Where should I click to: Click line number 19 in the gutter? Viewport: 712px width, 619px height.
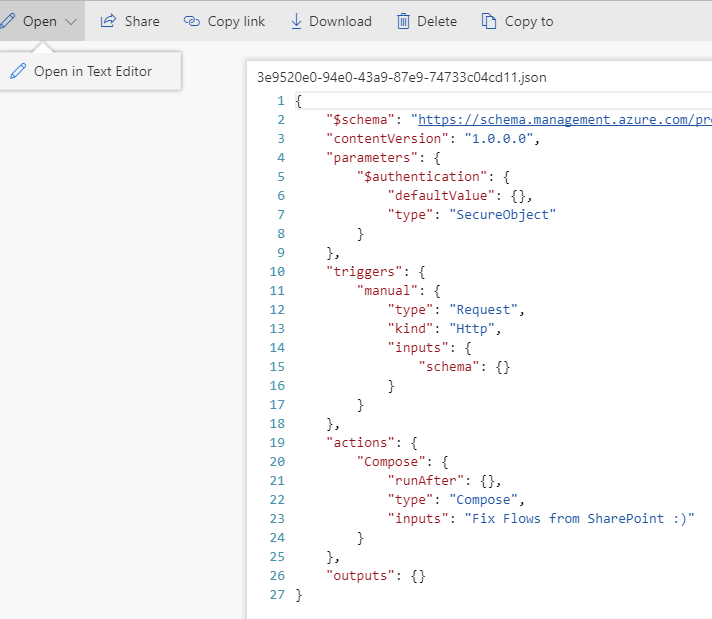pos(278,442)
